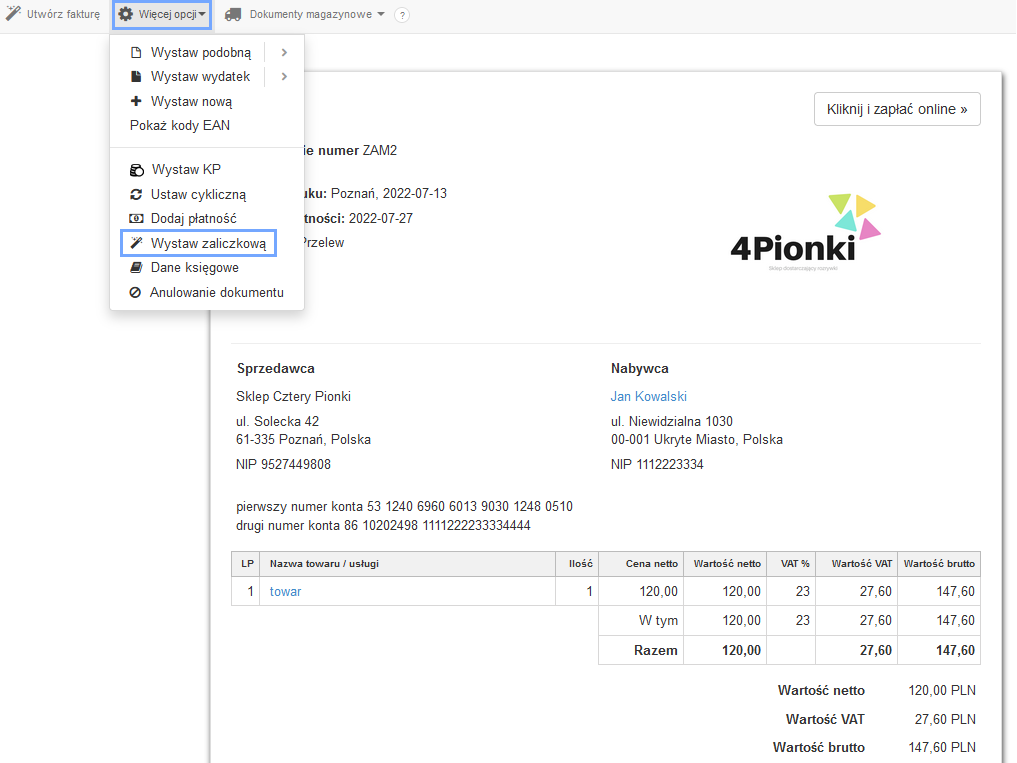Click the Wartość brutto column header
This screenshot has width=1017, height=763.
click(x=939, y=564)
